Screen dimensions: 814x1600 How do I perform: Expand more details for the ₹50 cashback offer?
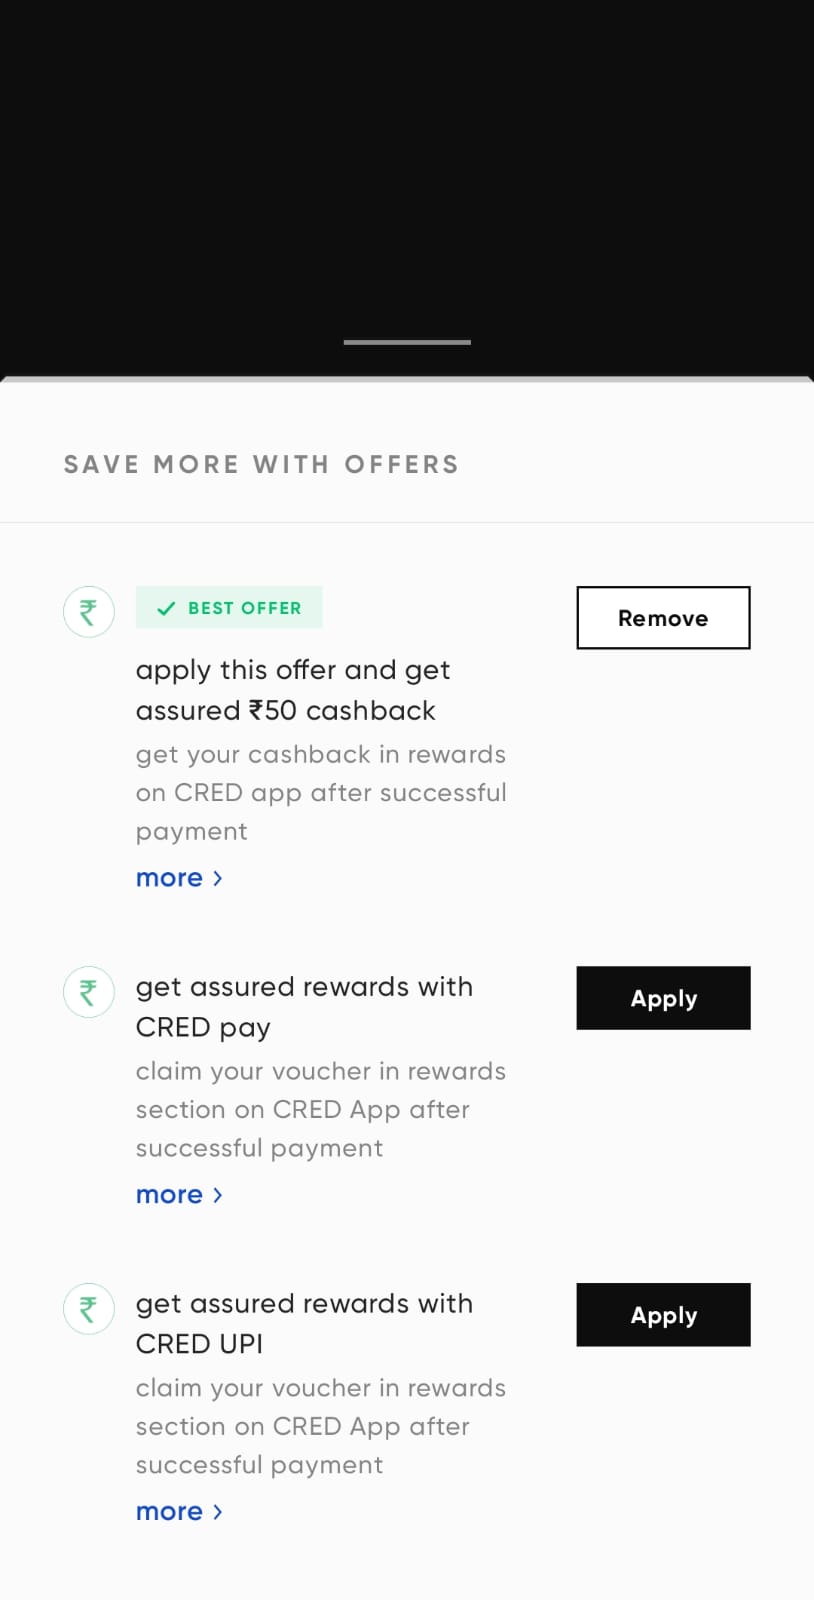point(179,878)
